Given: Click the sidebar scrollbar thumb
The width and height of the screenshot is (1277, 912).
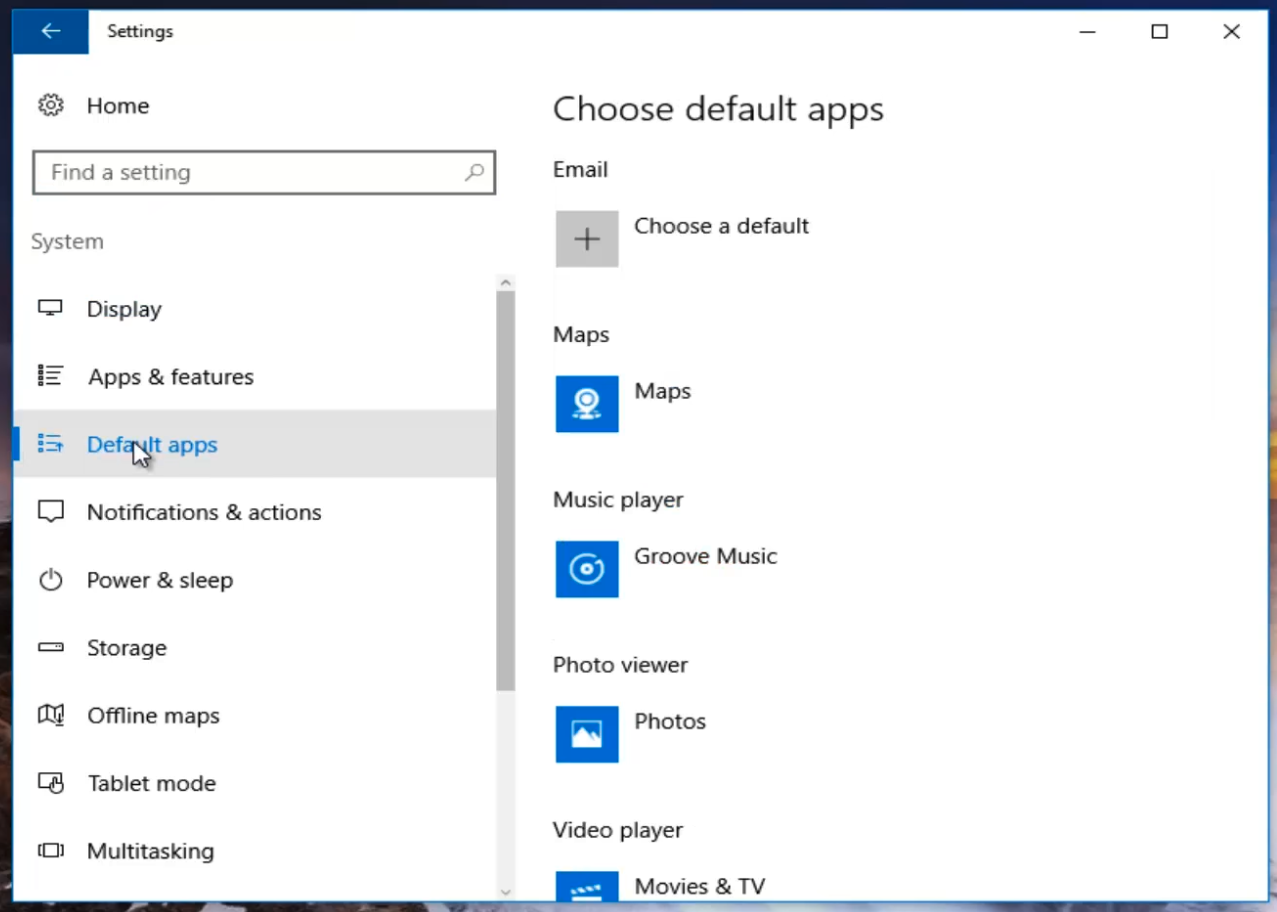Looking at the screenshot, I should [x=505, y=491].
